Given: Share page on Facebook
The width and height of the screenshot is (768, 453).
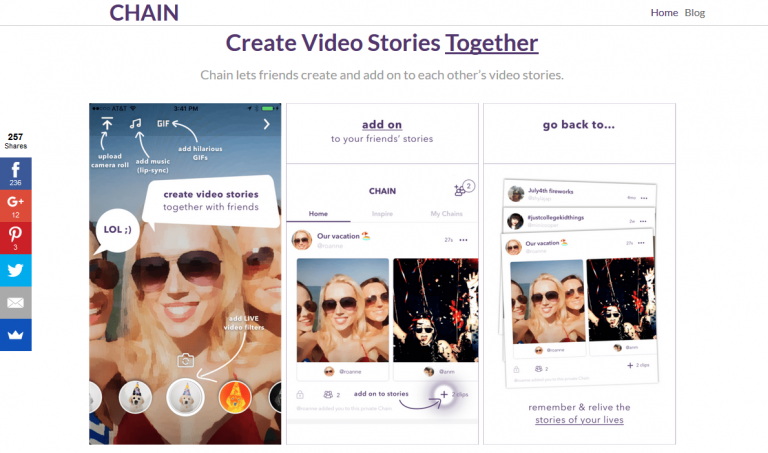Looking at the screenshot, I should [16, 174].
